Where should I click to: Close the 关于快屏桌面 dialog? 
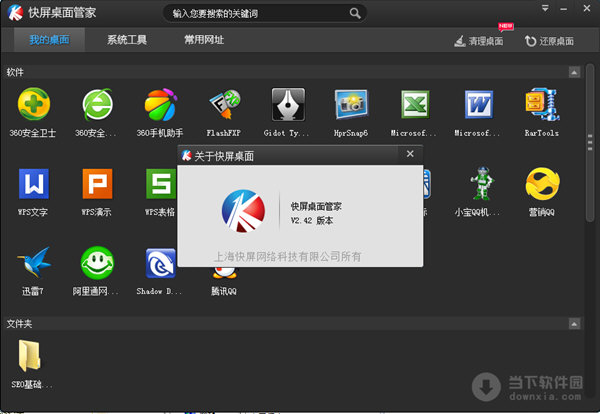(x=410, y=154)
